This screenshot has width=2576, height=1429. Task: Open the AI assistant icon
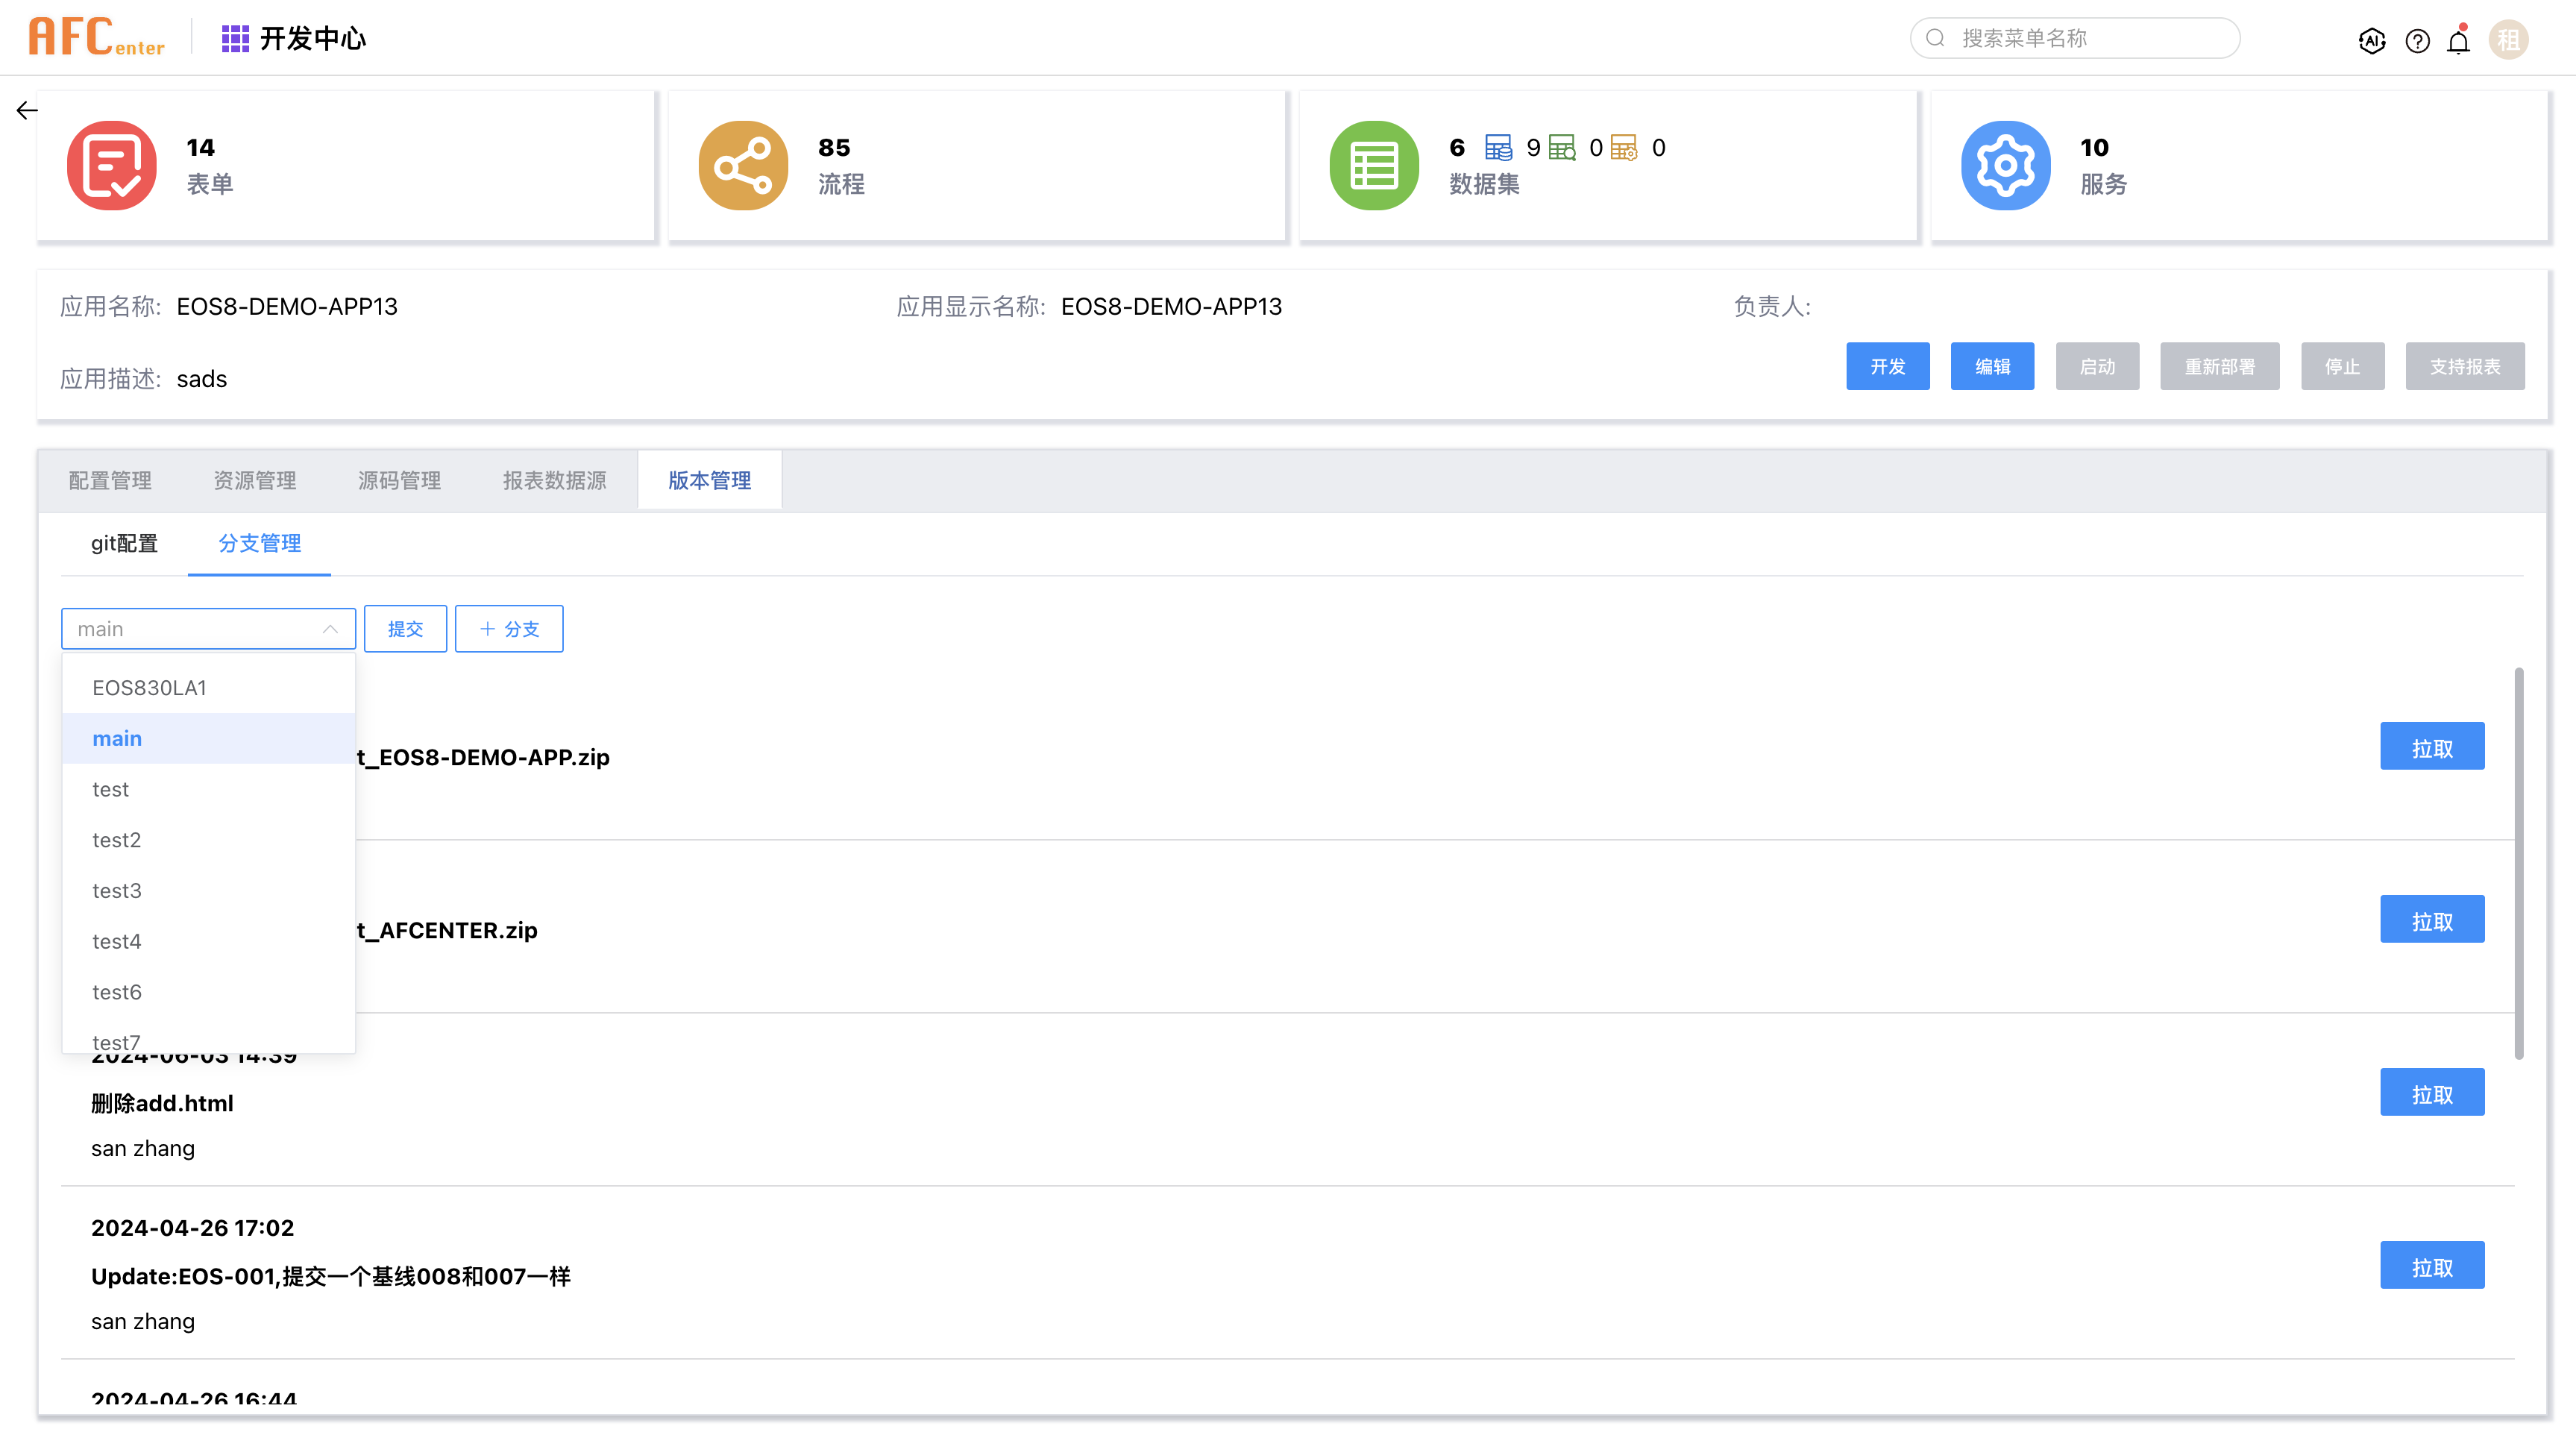2372,40
